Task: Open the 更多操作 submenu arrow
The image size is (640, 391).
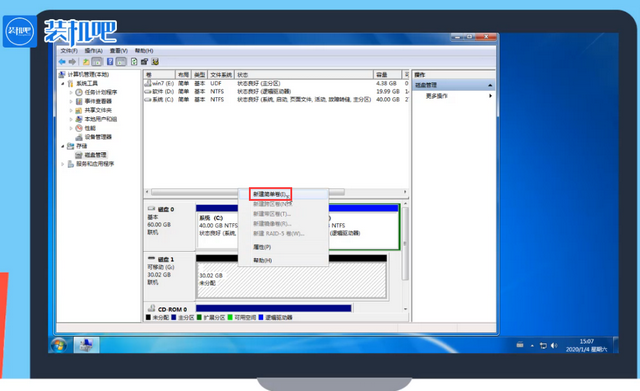Action: click(490, 96)
